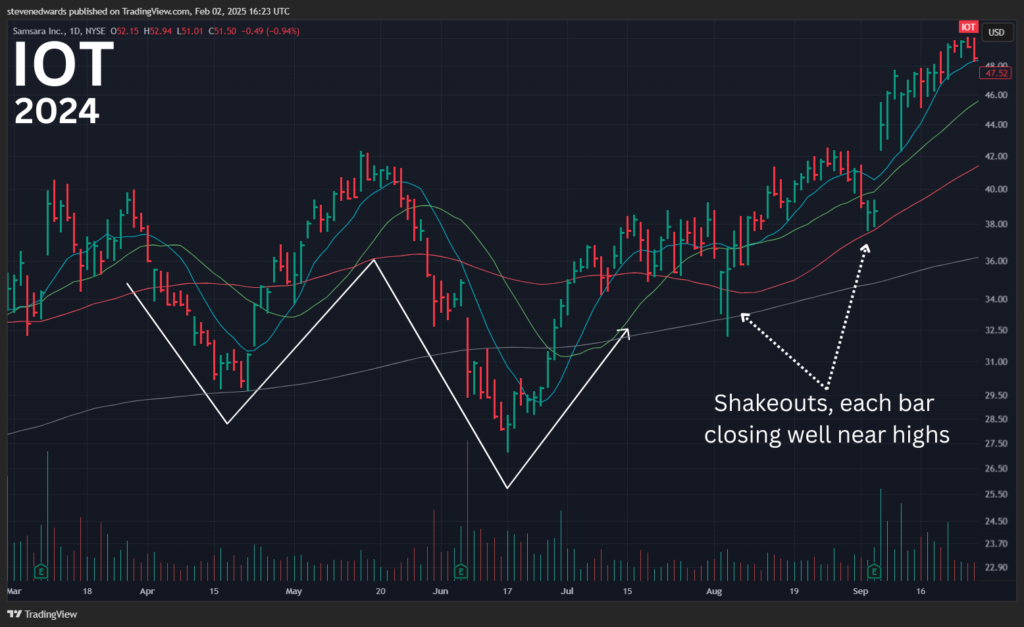Click the 36.00 price axis label
This screenshot has height=627, width=1024.
coord(996,261)
